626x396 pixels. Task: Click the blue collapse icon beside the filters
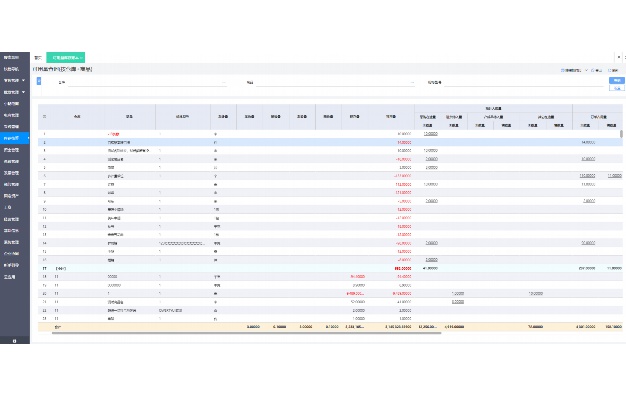point(39,81)
